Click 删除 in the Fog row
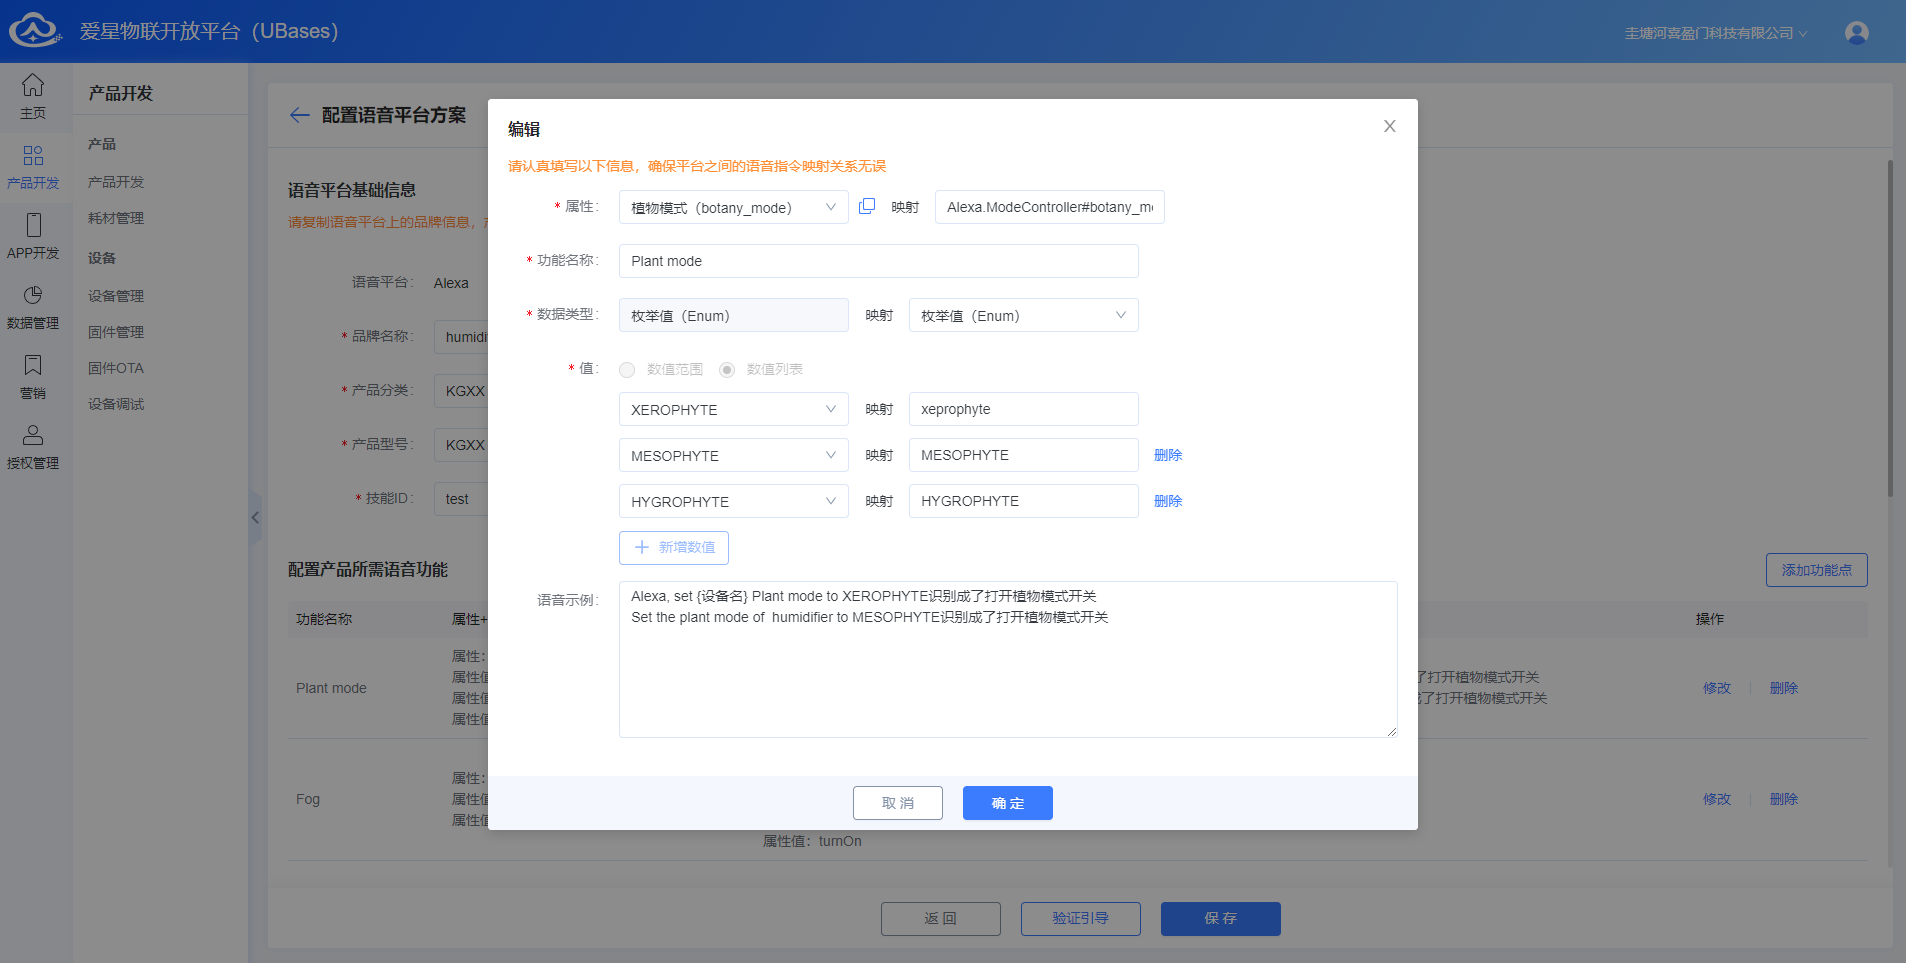 click(1783, 799)
